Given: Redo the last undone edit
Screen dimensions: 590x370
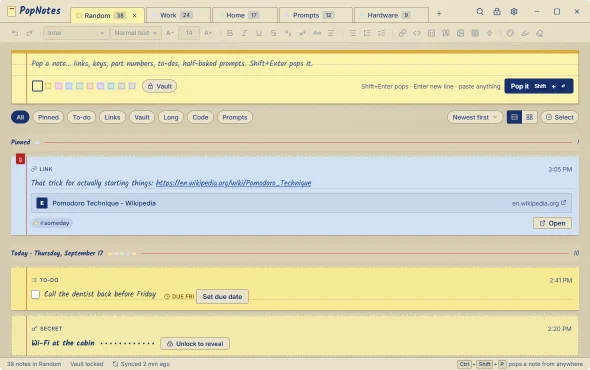Looking at the screenshot, I should pos(29,33).
